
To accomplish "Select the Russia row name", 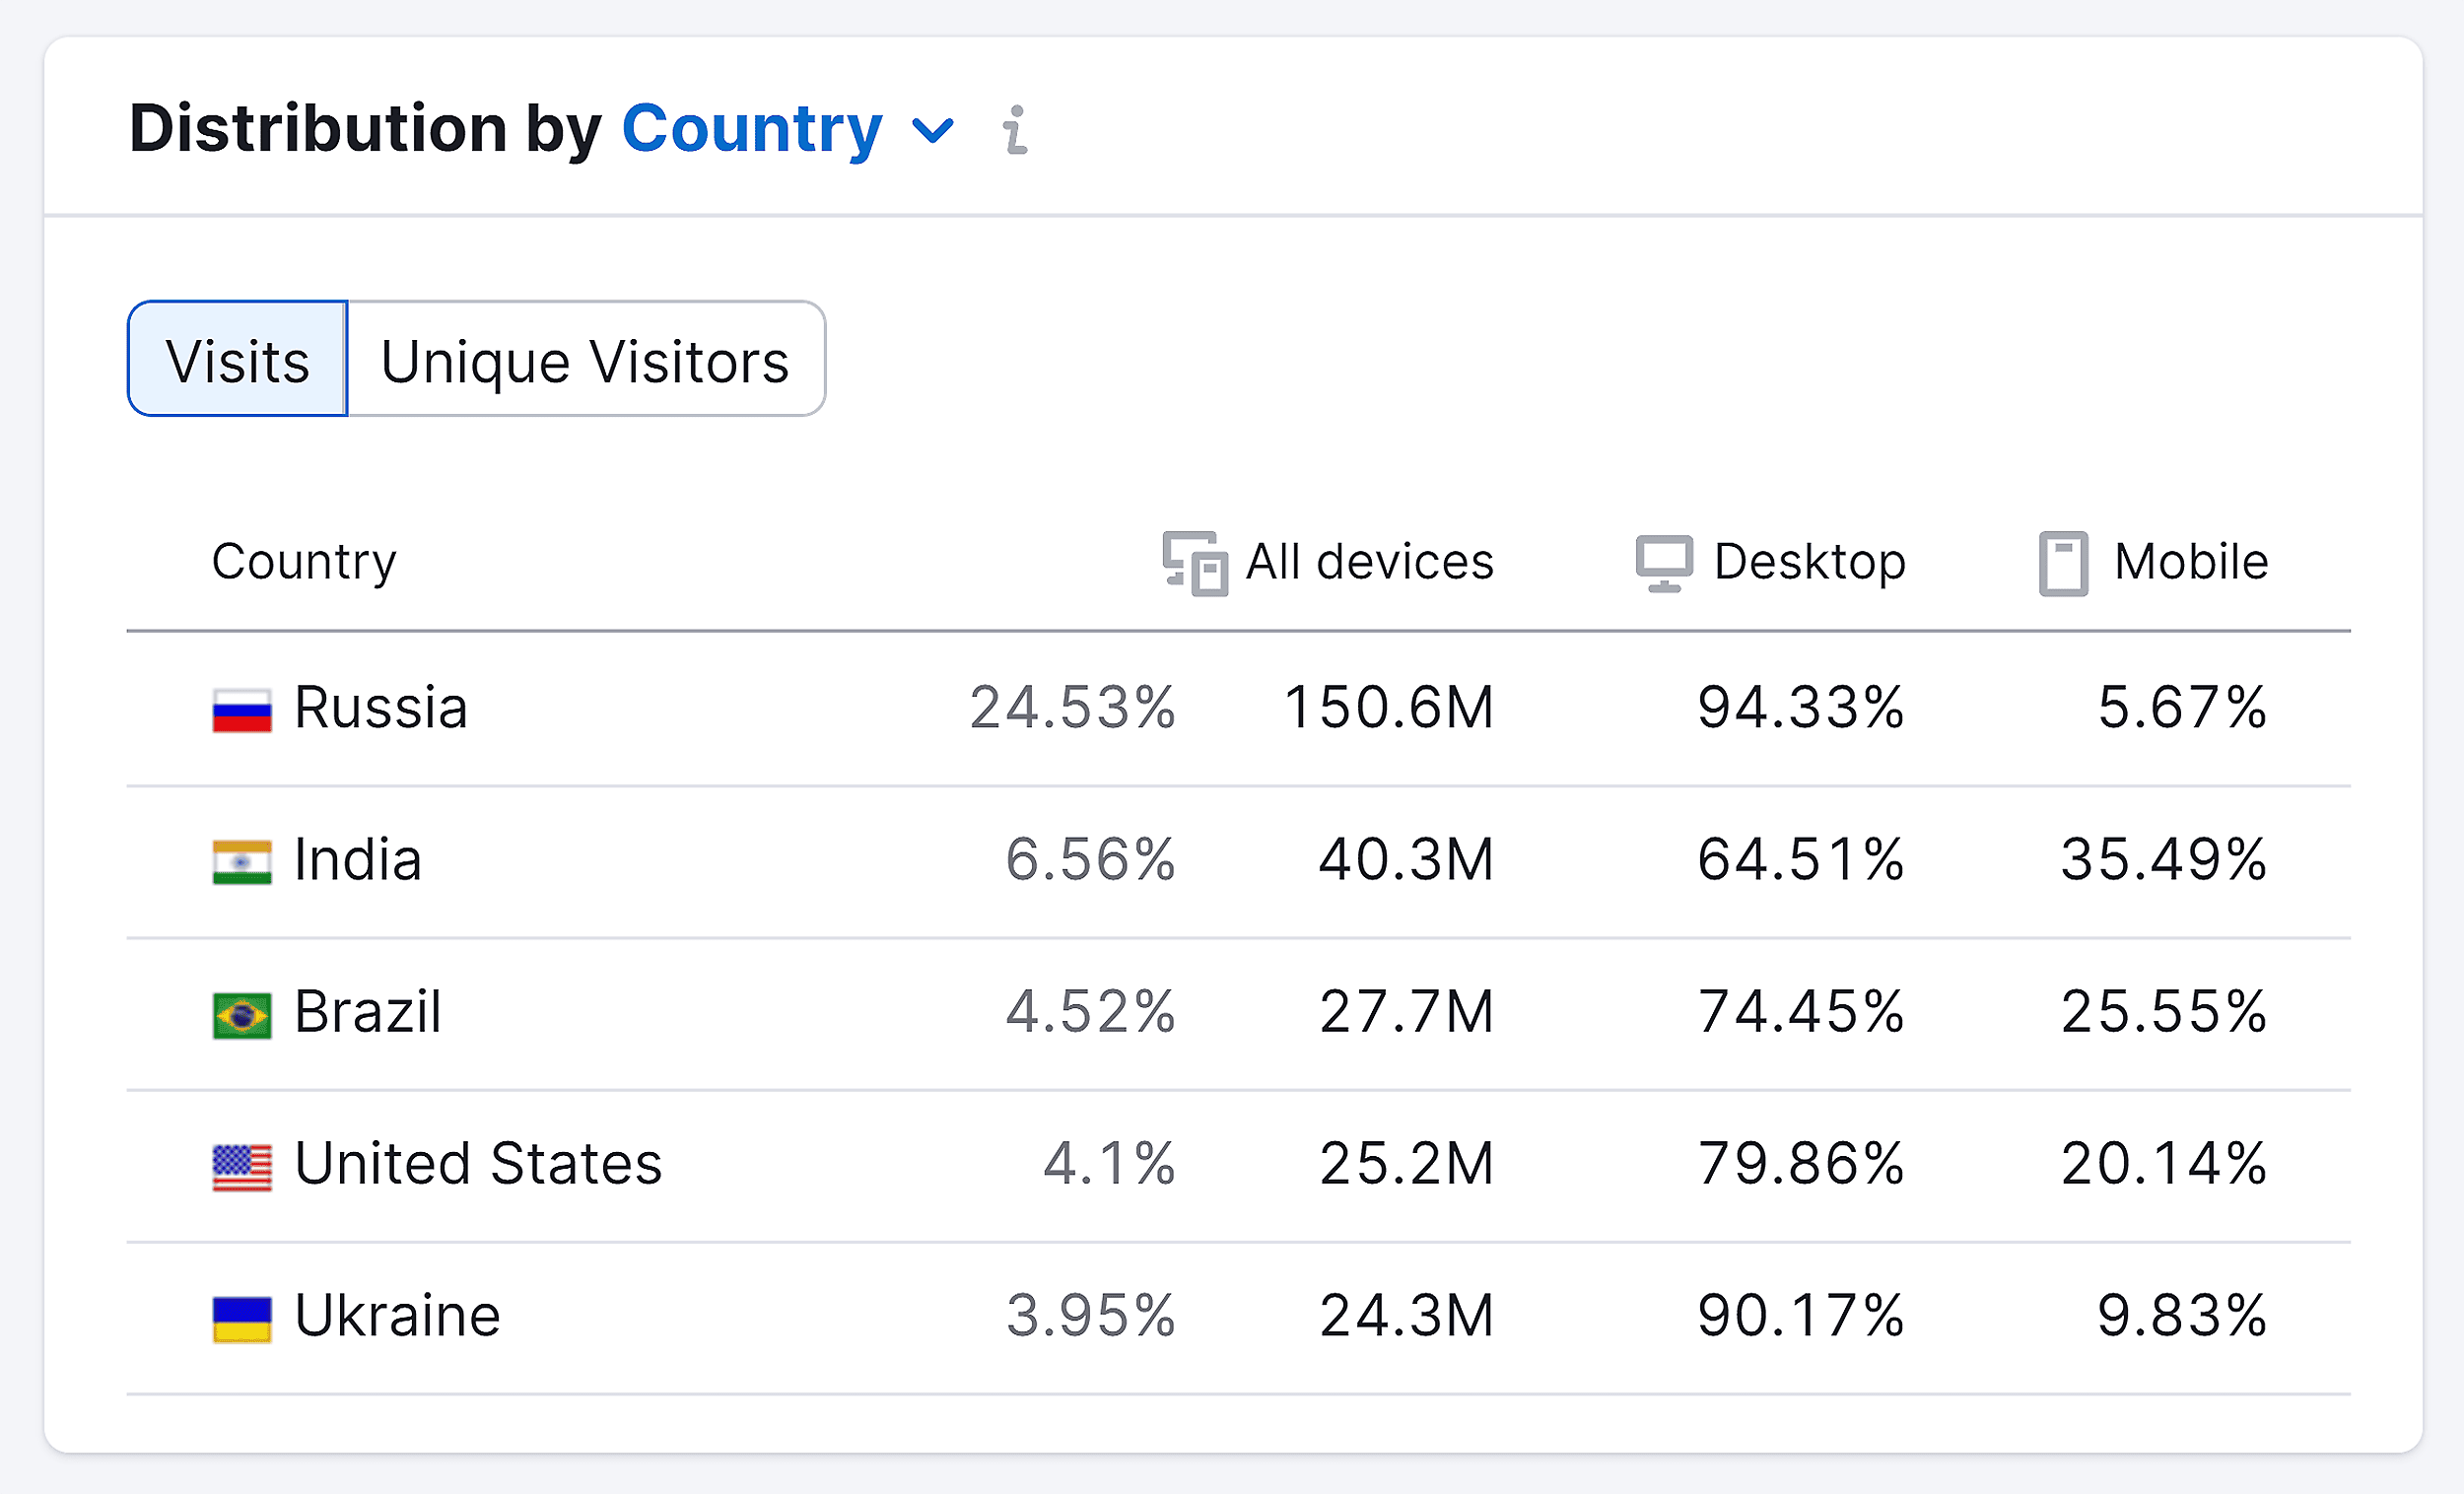I will click(x=381, y=708).
